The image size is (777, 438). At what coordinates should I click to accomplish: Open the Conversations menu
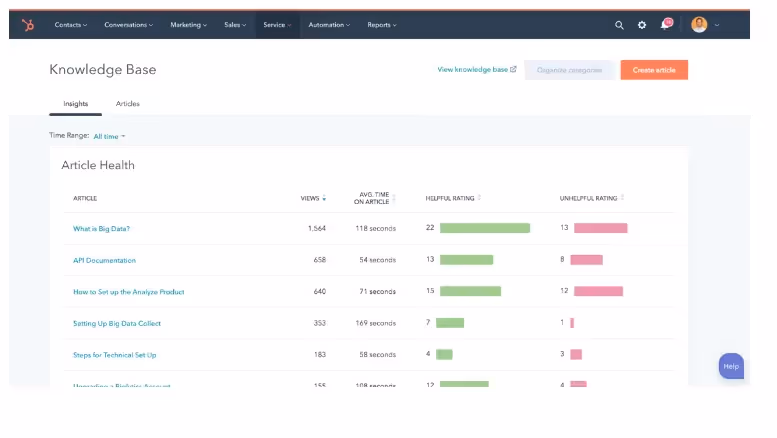pos(128,25)
